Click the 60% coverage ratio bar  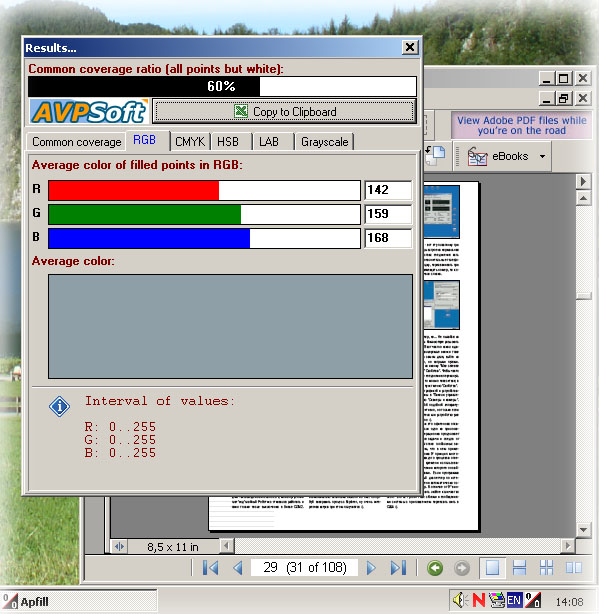click(x=222, y=86)
